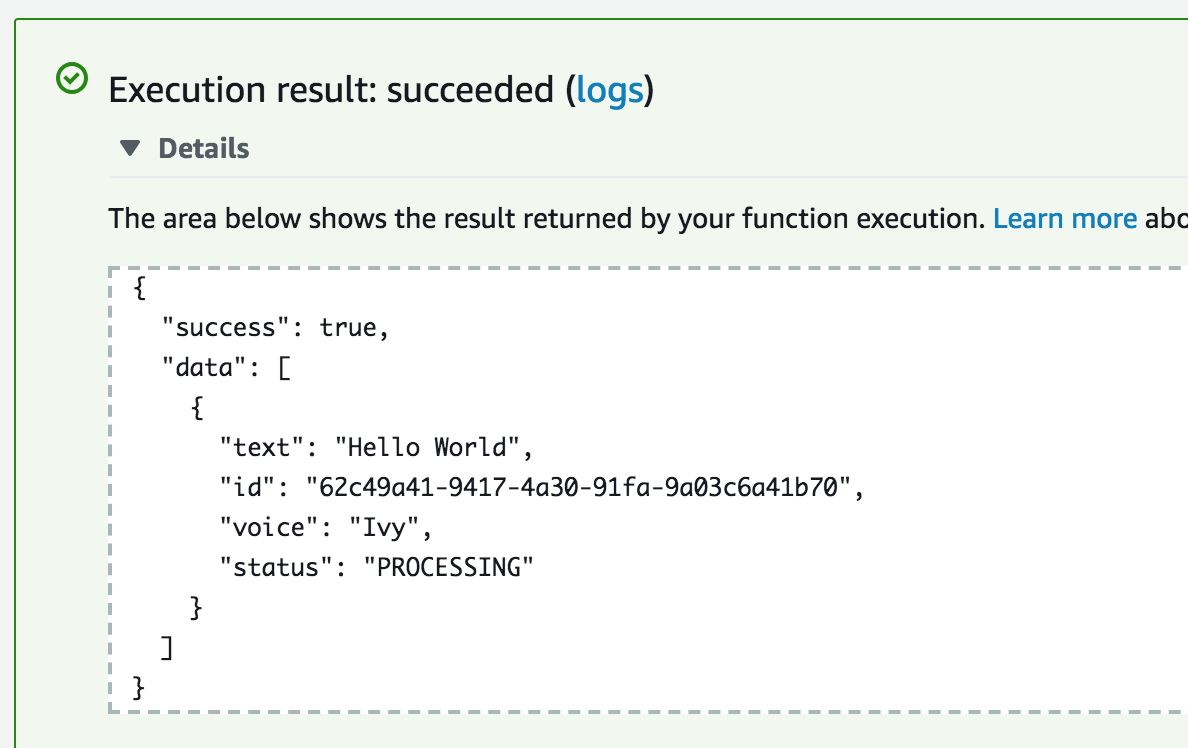This screenshot has width=1188, height=748.
Task: Click the Execution result: succeeded heading
Action: tap(381, 90)
